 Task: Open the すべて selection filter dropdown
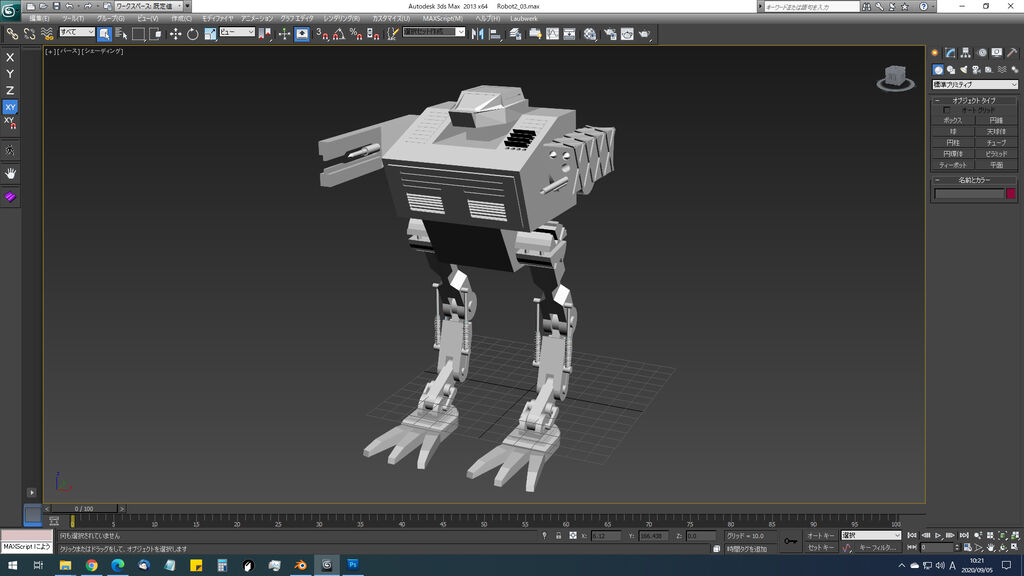coord(77,33)
